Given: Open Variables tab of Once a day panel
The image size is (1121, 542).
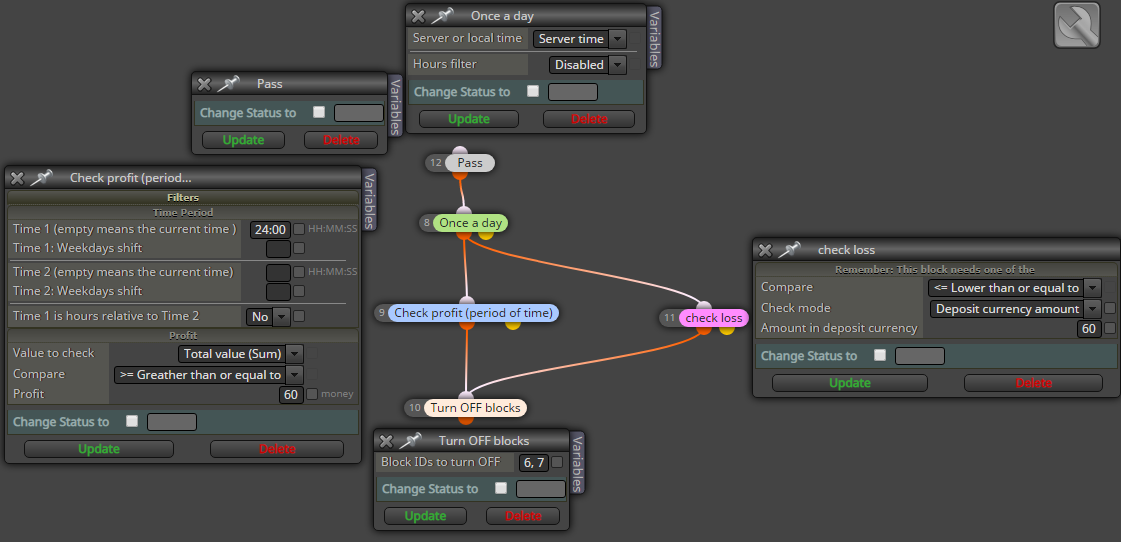Looking at the screenshot, I should [x=655, y=37].
